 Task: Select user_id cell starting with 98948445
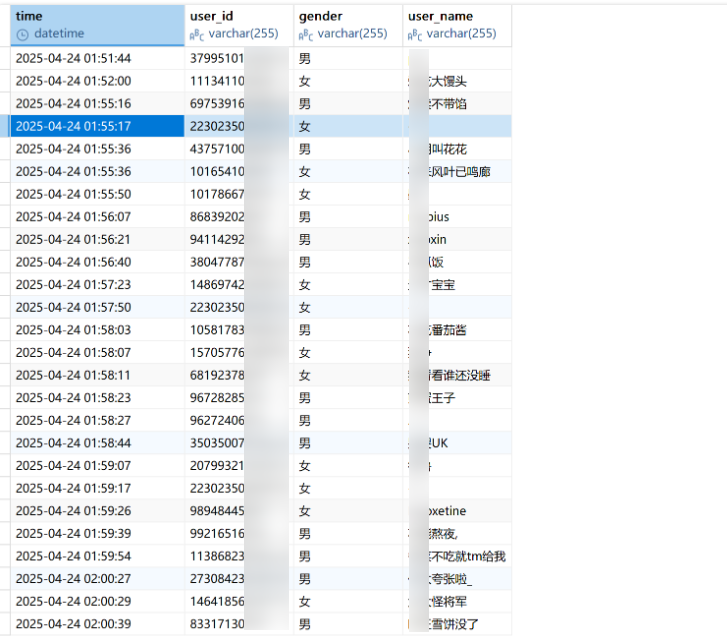[x=217, y=511]
